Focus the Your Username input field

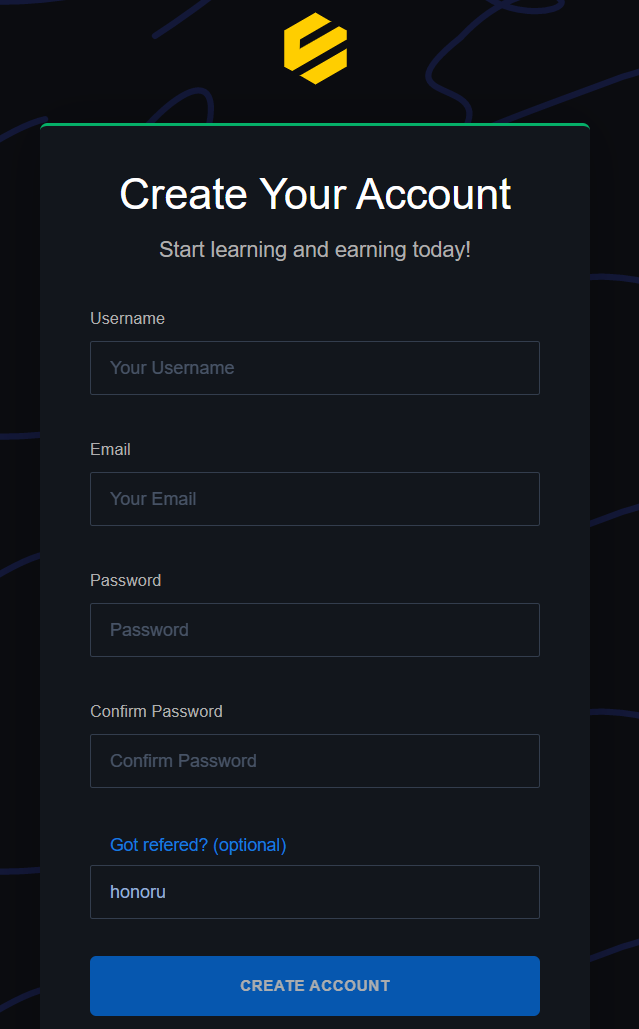point(315,368)
